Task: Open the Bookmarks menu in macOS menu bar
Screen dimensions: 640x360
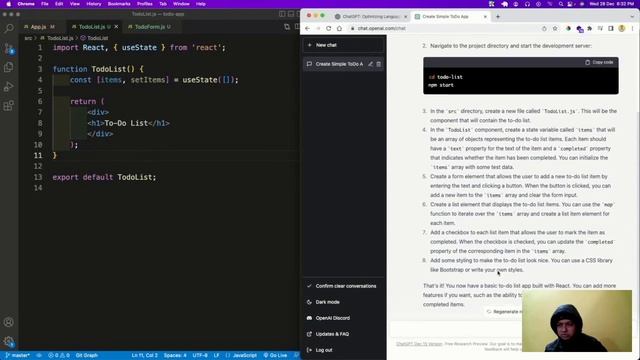Action: (x=119, y=4)
